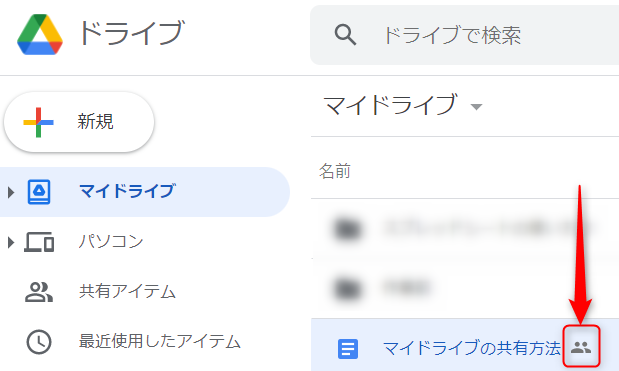This screenshot has width=619, height=371.
Task: Expand the マイドライブ tree arrow in sidebar
Action: point(11,192)
